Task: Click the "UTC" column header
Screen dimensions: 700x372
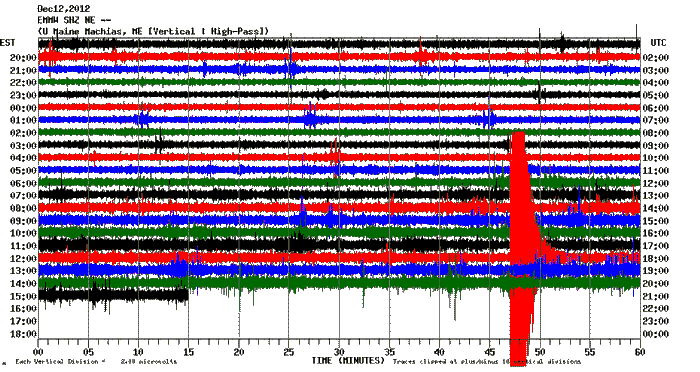Action: point(658,43)
